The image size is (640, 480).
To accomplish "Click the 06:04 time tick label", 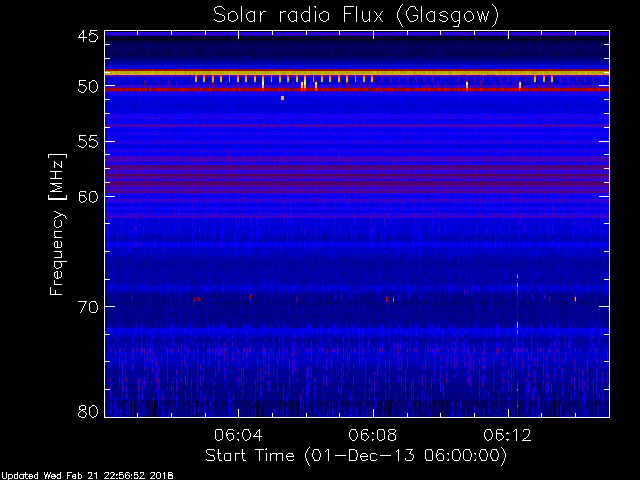I will point(238,435).
